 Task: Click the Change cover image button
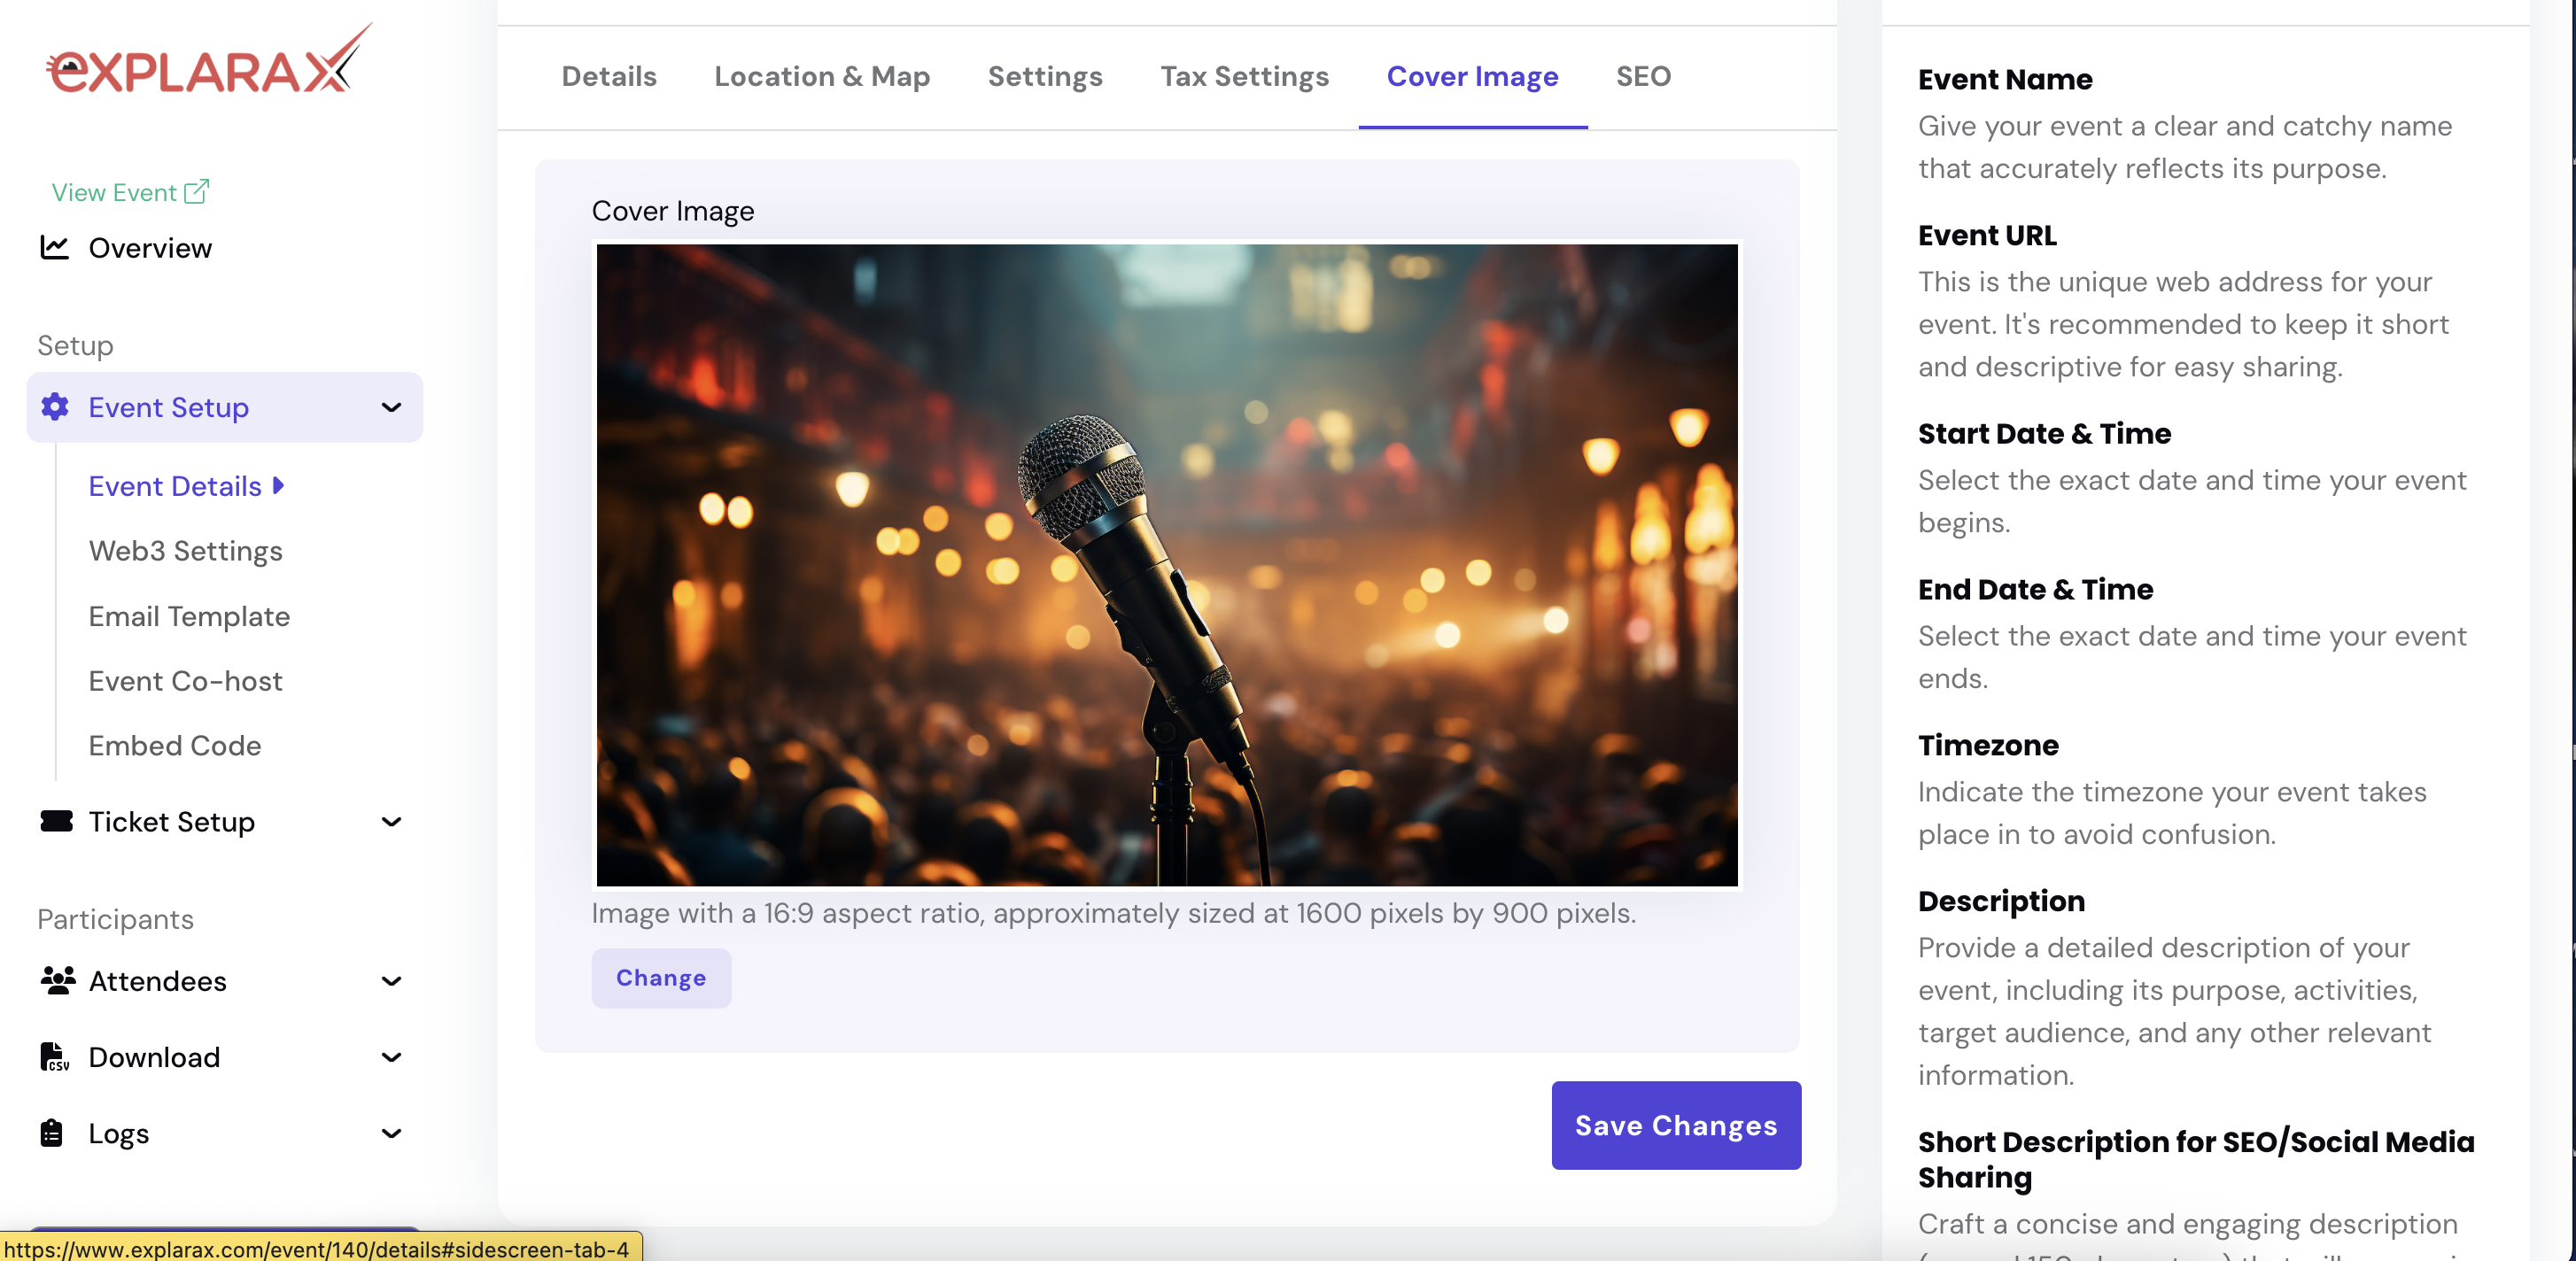(661, 977)
